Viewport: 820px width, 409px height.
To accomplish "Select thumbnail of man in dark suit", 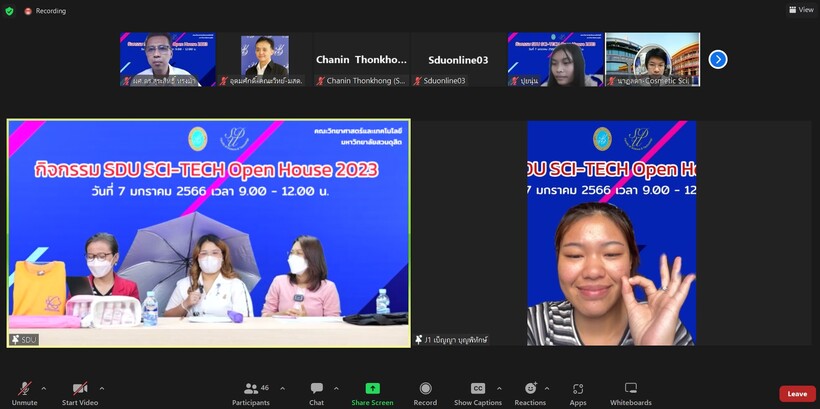I will 265,60.
